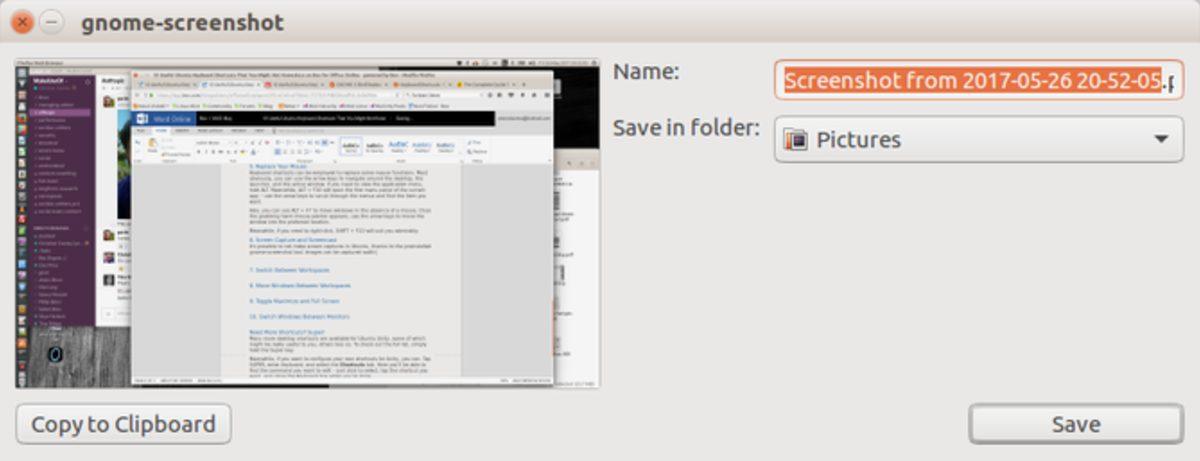
Task: Click the browser tab strip in preview
Action: [330, 85]
